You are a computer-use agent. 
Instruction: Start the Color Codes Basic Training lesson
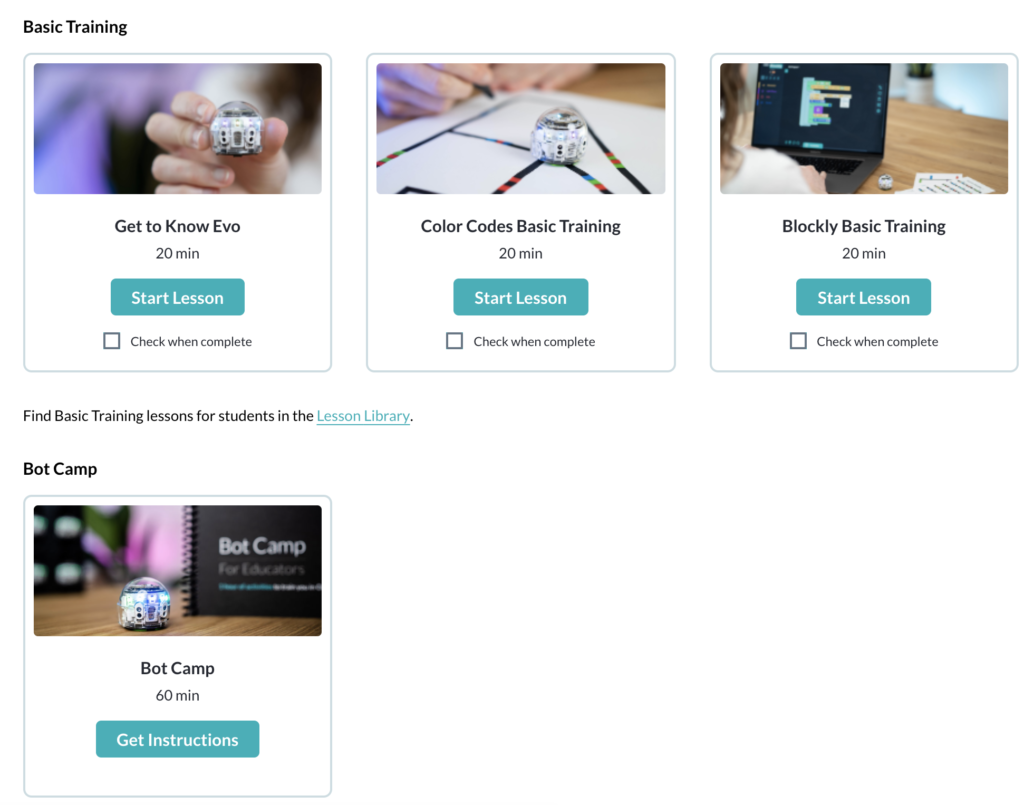[x=520, y=297]
